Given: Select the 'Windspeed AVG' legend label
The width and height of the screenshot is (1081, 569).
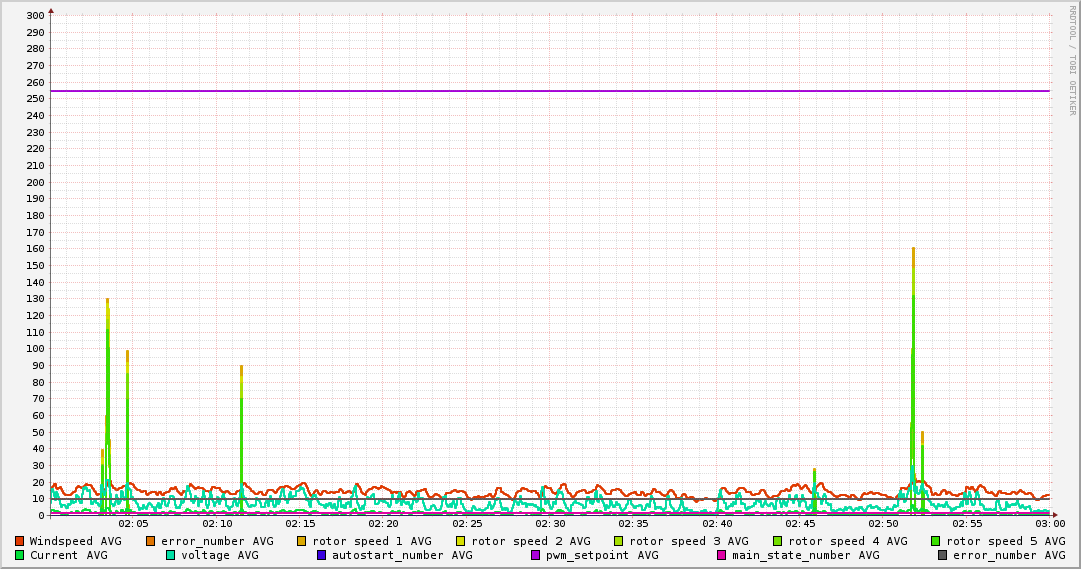Looking at the screenshot, I should (75, 541).
